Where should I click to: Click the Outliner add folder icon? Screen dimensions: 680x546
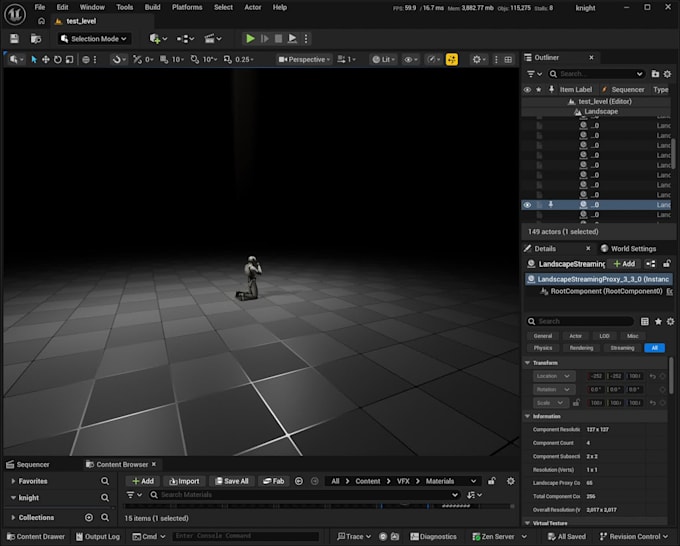[x=655, y=74]
